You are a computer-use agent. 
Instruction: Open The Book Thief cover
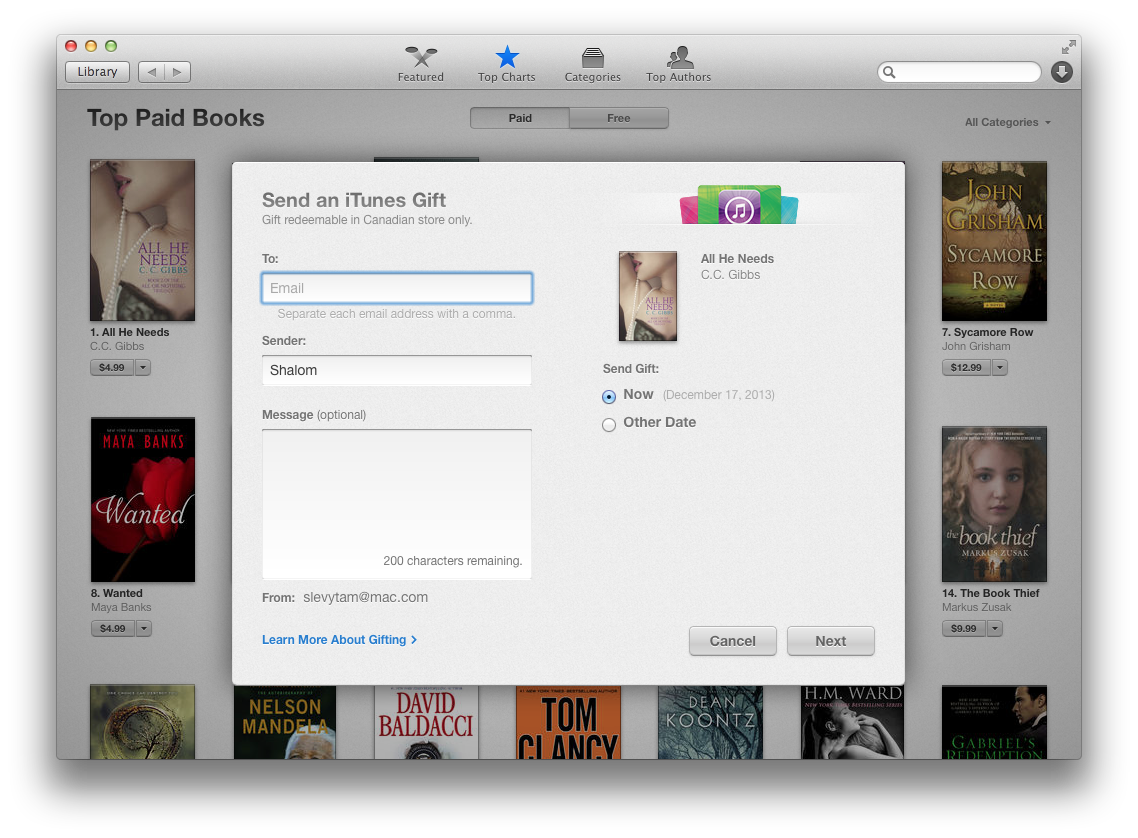pos(994,504)
